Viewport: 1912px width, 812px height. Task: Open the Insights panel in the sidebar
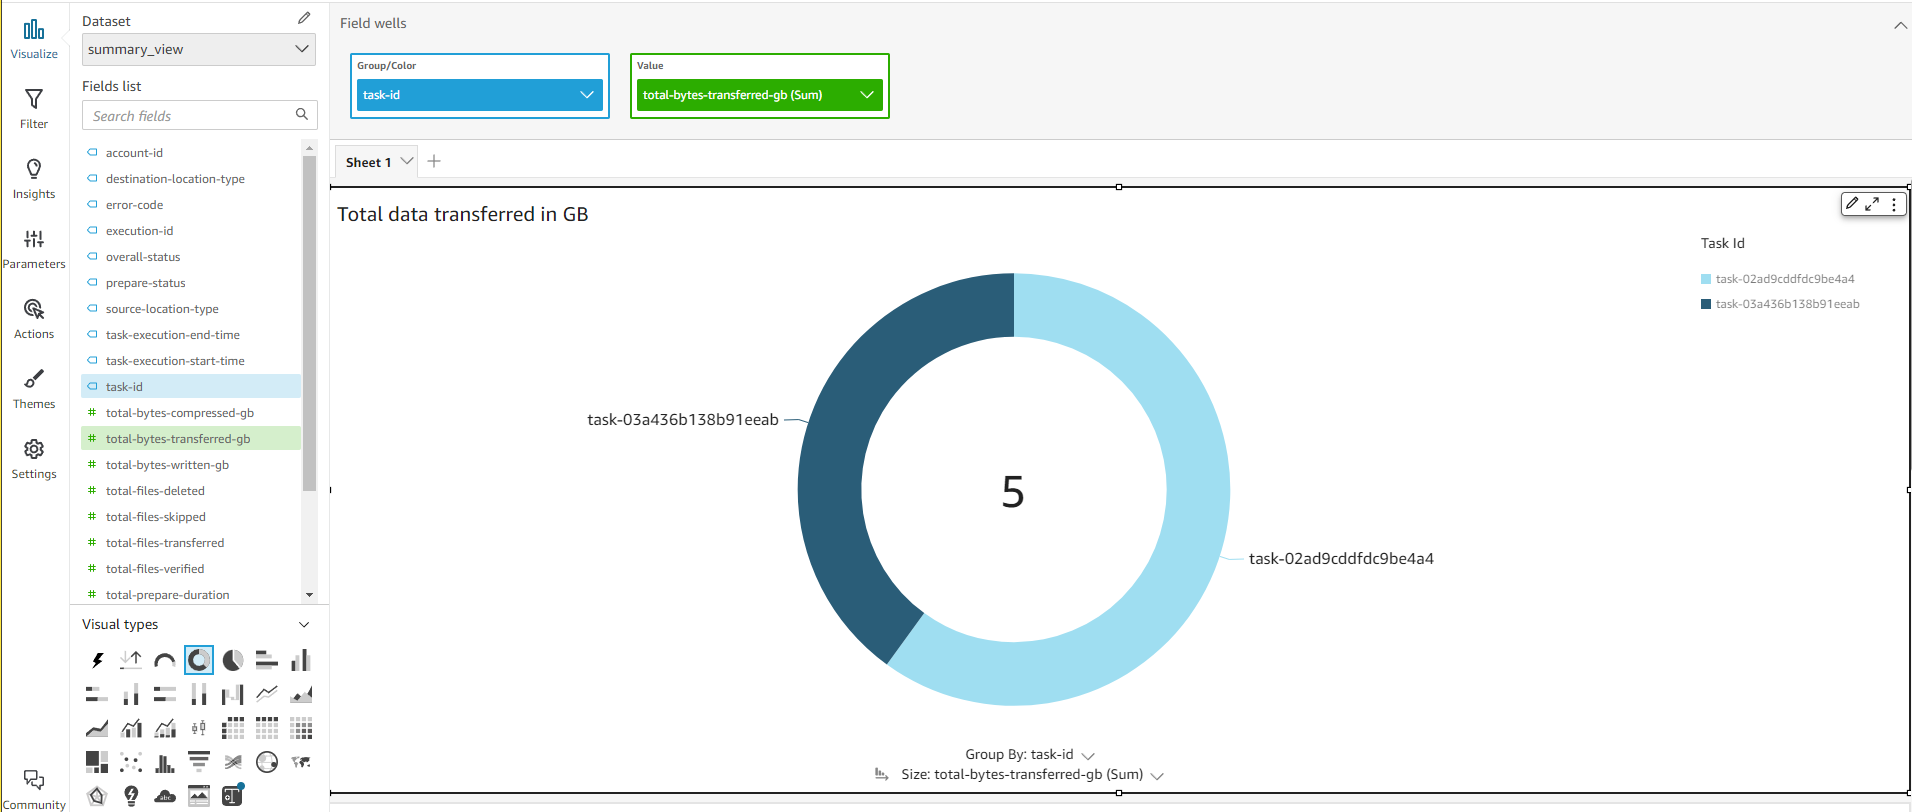(x=34, y=179)
